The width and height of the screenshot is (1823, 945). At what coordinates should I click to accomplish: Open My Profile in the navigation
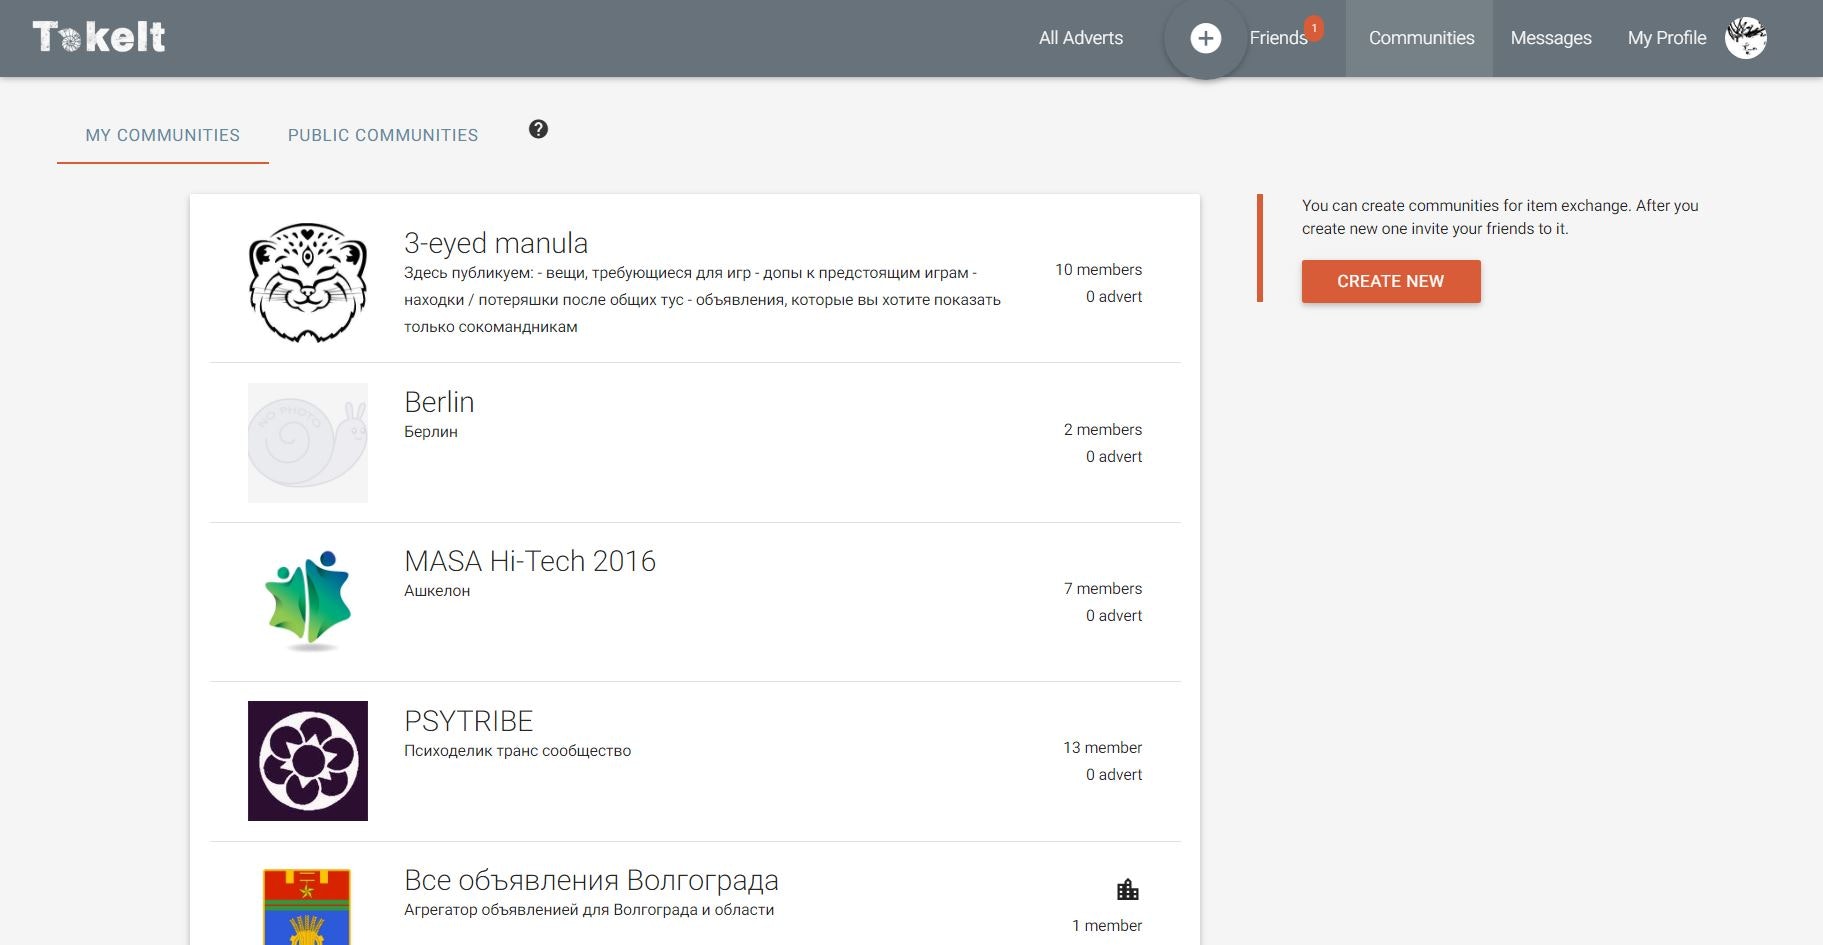(x=1667, y=38)
